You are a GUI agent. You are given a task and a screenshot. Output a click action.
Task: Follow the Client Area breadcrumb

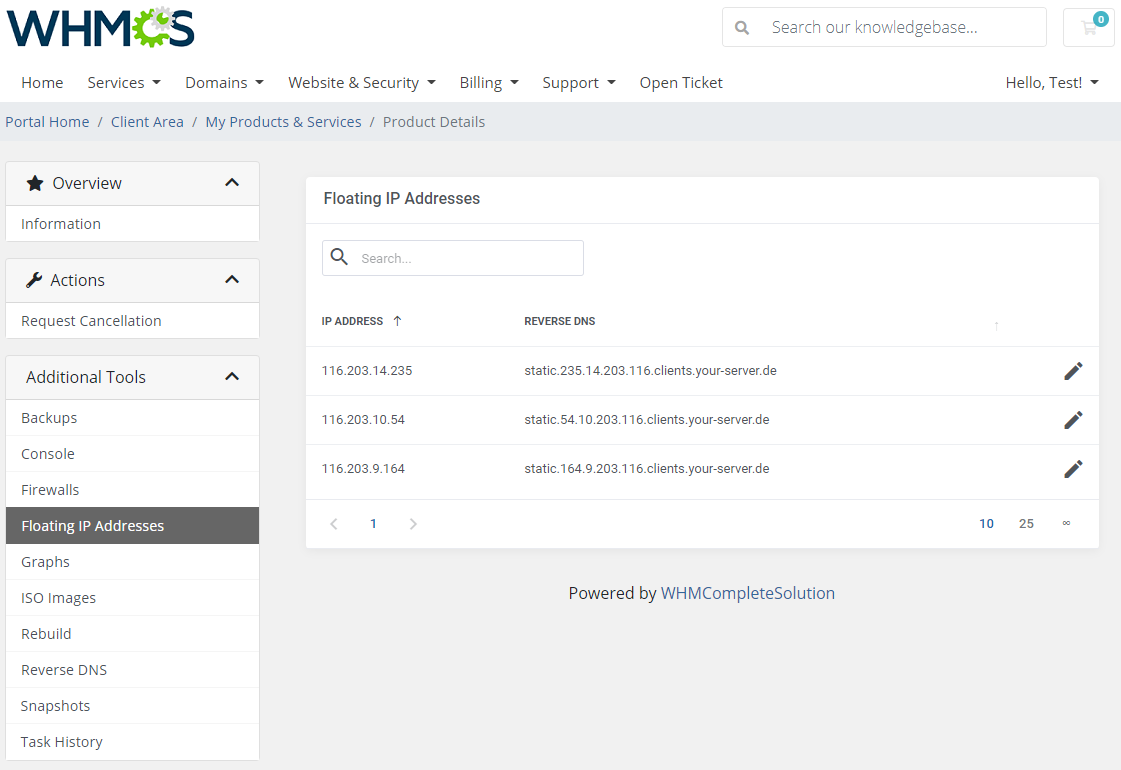147,122
